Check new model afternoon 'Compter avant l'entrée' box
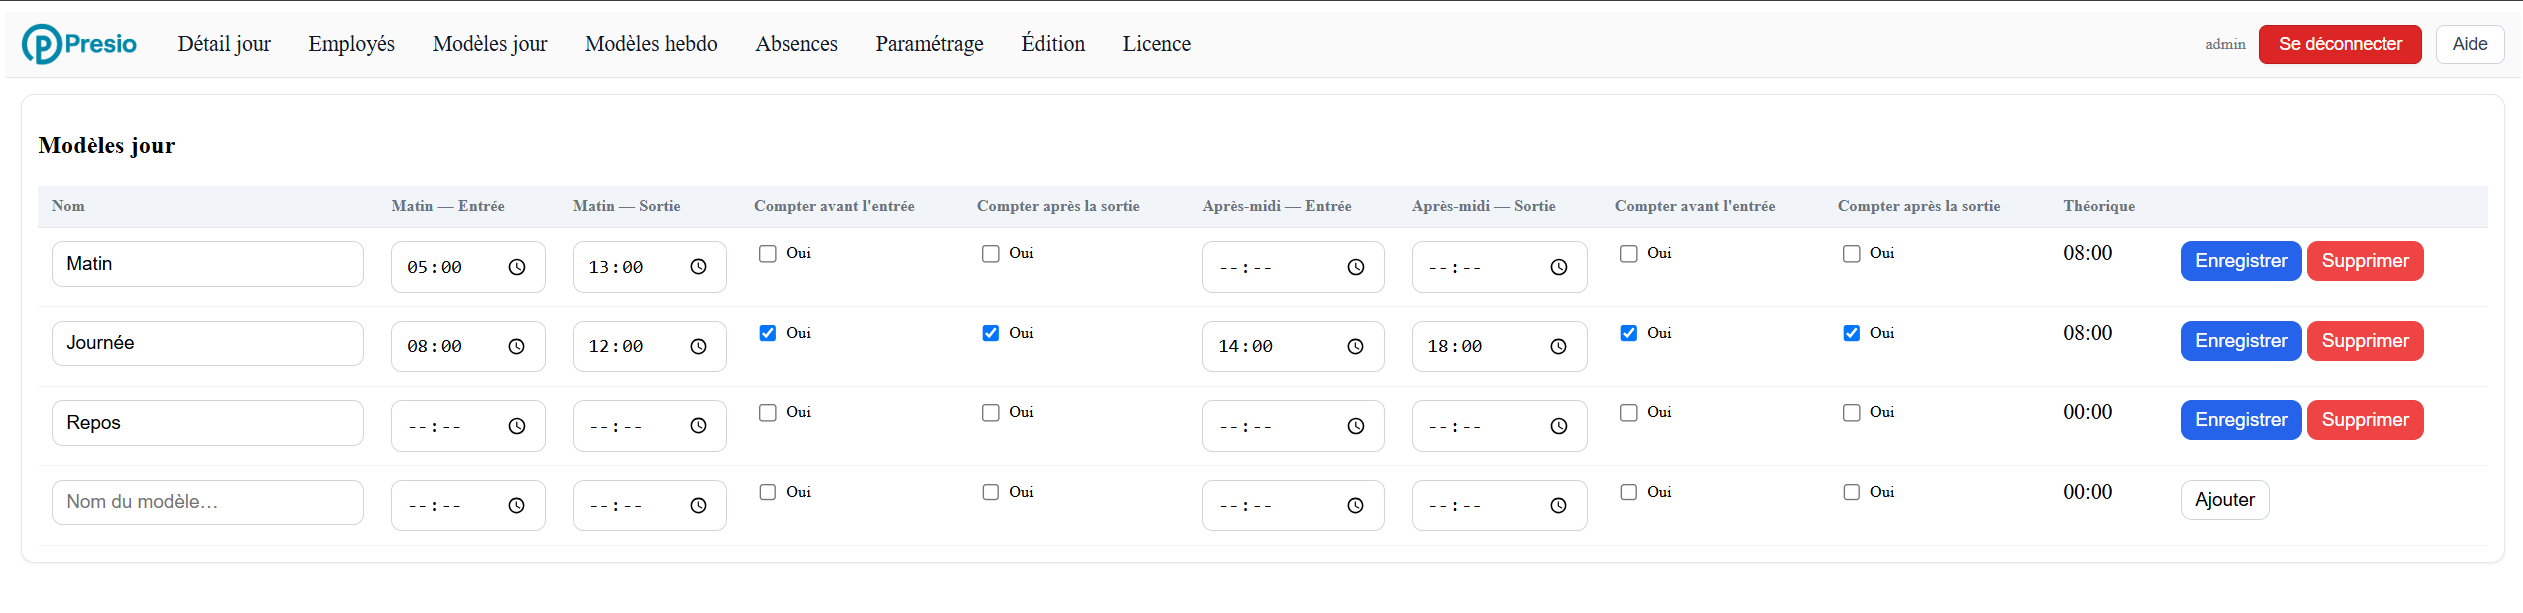The image size is (2523, 613). [1629, 492]
